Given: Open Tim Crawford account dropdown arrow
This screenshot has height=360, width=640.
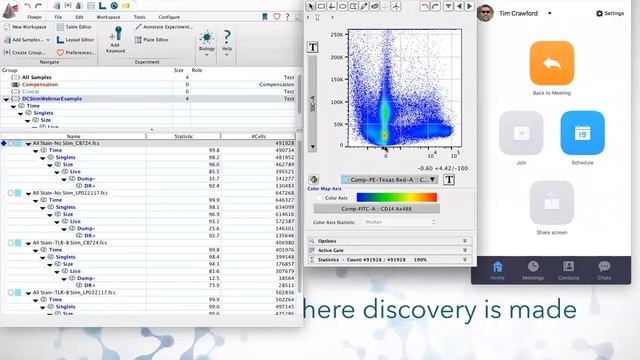Looking at the screenshot, I should (549, 13).
